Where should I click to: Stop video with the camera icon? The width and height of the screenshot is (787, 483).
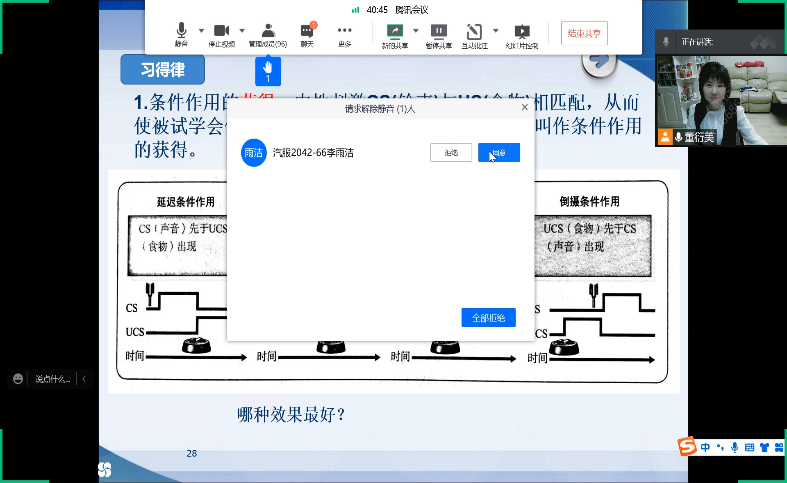pos(221,34)
